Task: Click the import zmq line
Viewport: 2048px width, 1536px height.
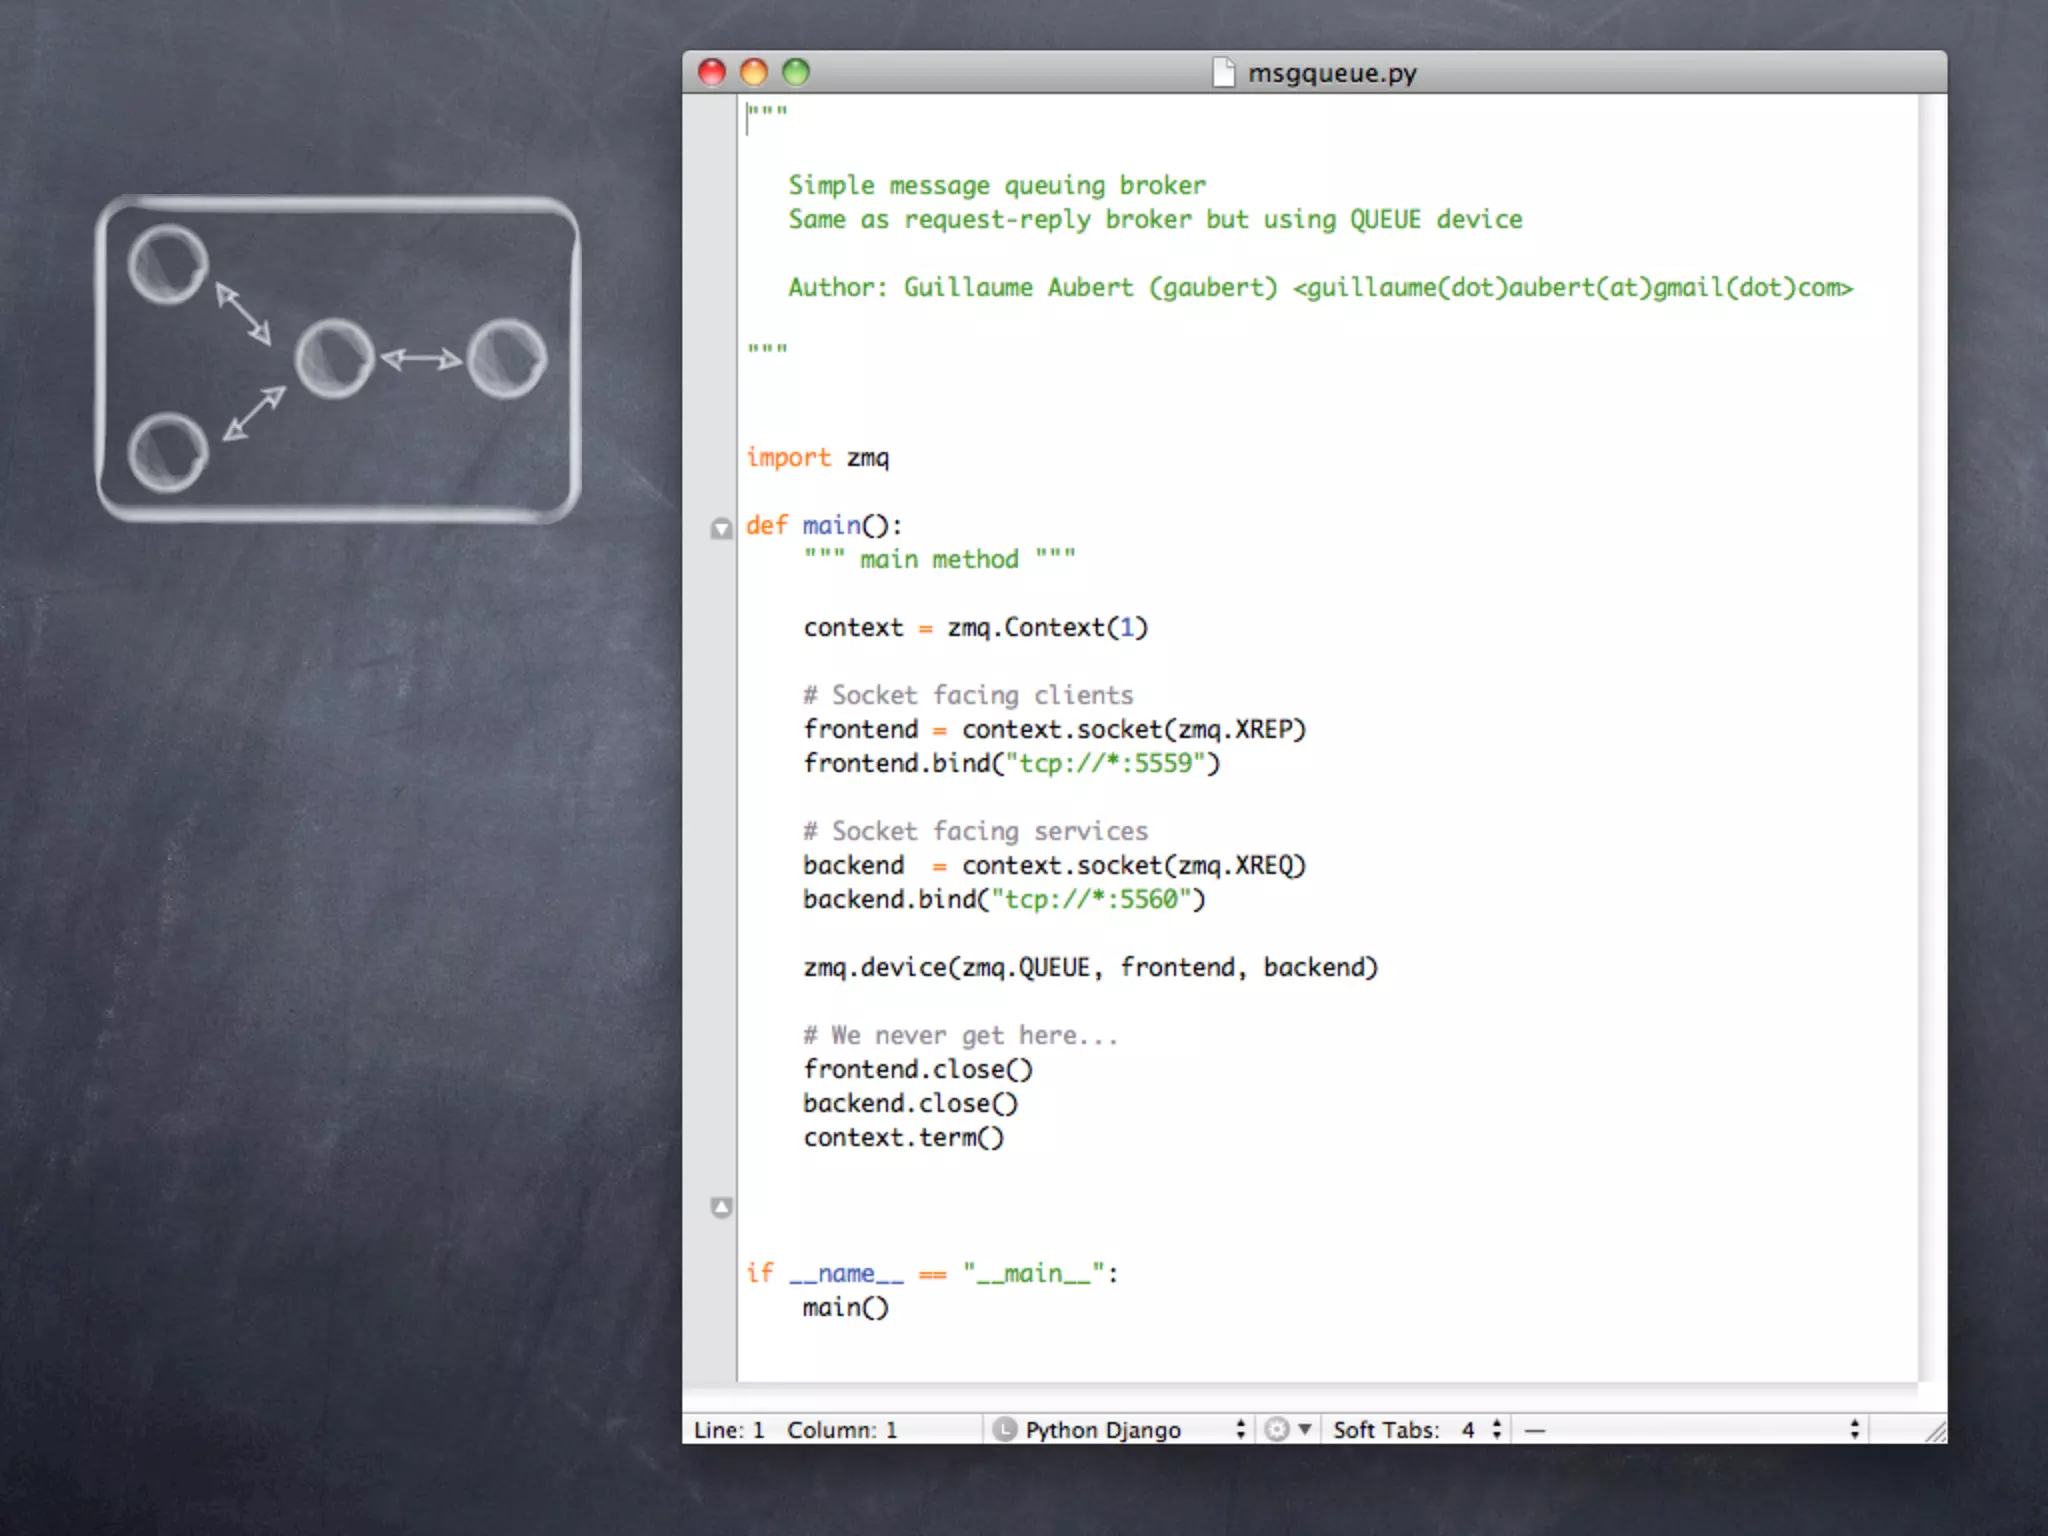Action: 817,458
